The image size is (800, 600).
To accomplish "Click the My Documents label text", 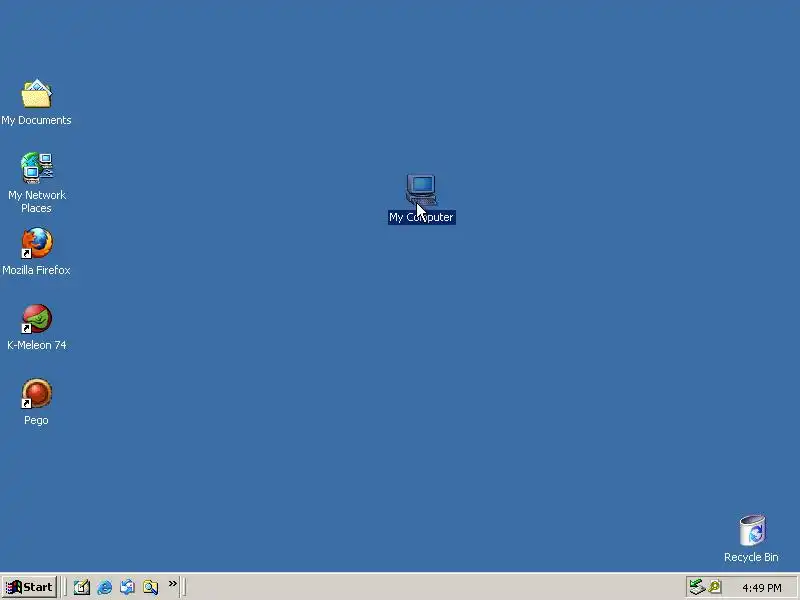I will pyautogui.click(x=36, y=120).
